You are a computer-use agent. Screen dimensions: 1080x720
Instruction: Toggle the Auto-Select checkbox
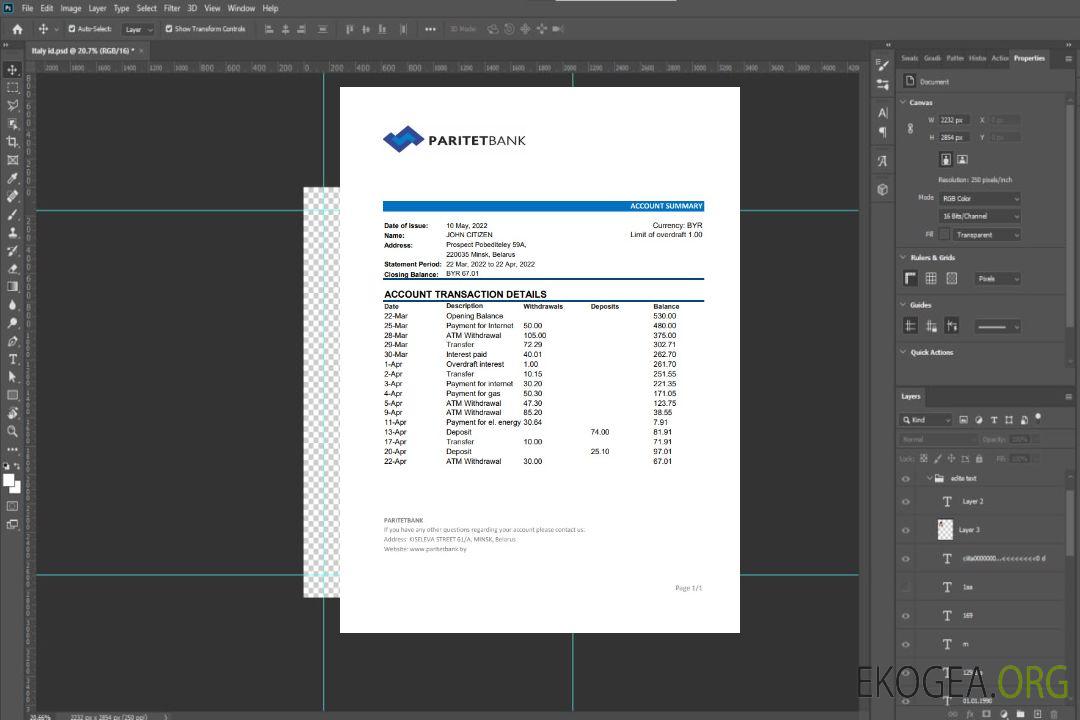(x=71, y=29)
